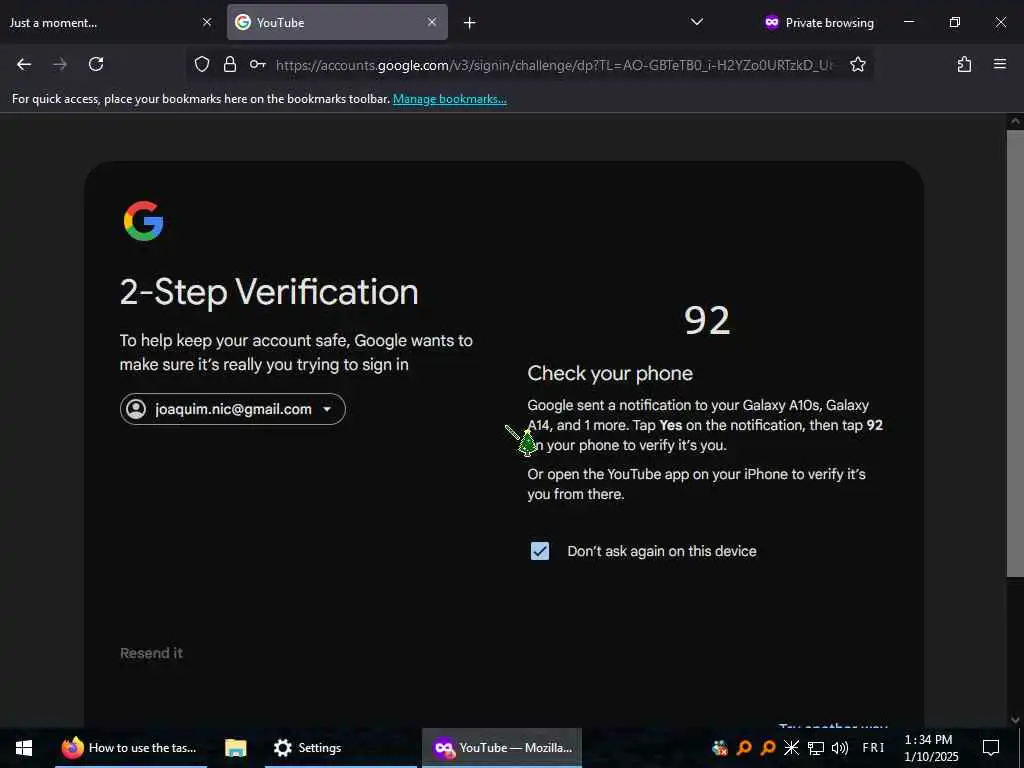Viewport: 1024px width, 768px height.
Task: Click the scrollbar down arrow
Action: point(1015,720)
